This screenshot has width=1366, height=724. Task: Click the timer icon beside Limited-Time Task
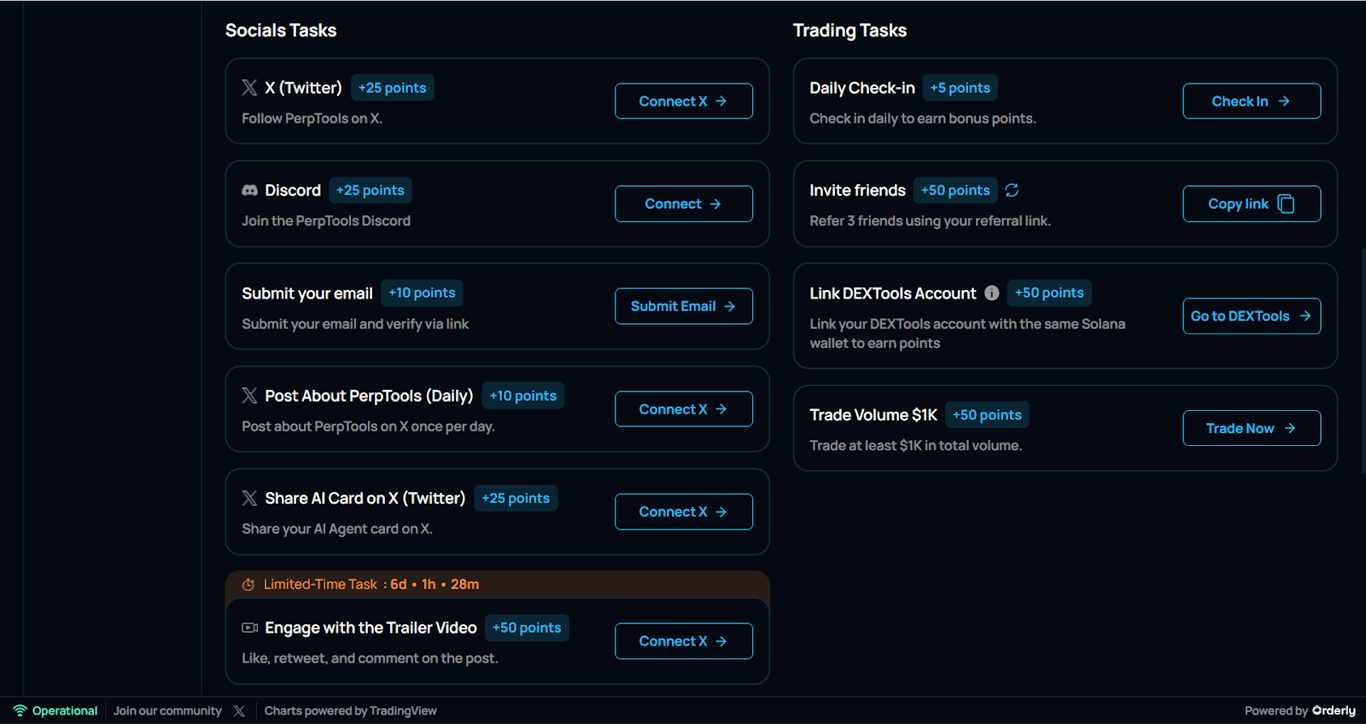pos(249,584)
